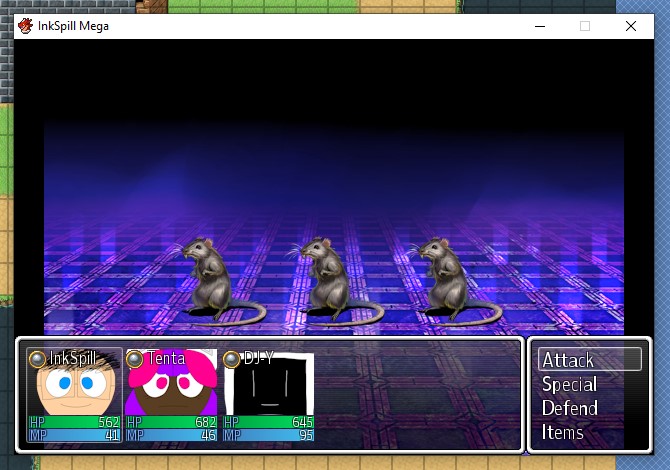Viewport: 670px width, 470px height.
Task: Target the leftmost rat enemy
Action: click(210, 277)
